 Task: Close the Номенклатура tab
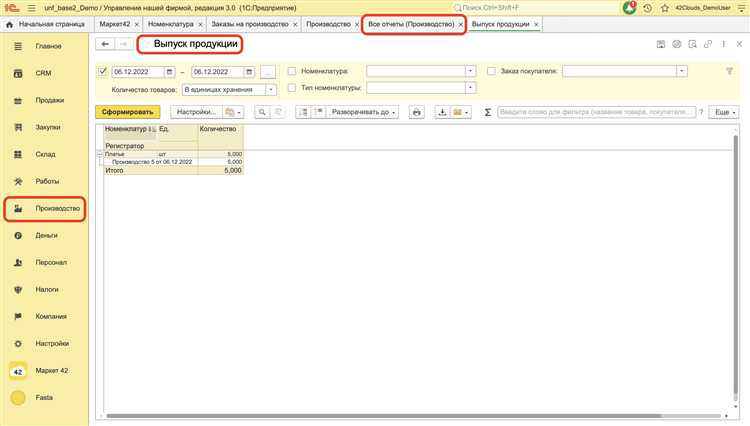click(200, 24)
